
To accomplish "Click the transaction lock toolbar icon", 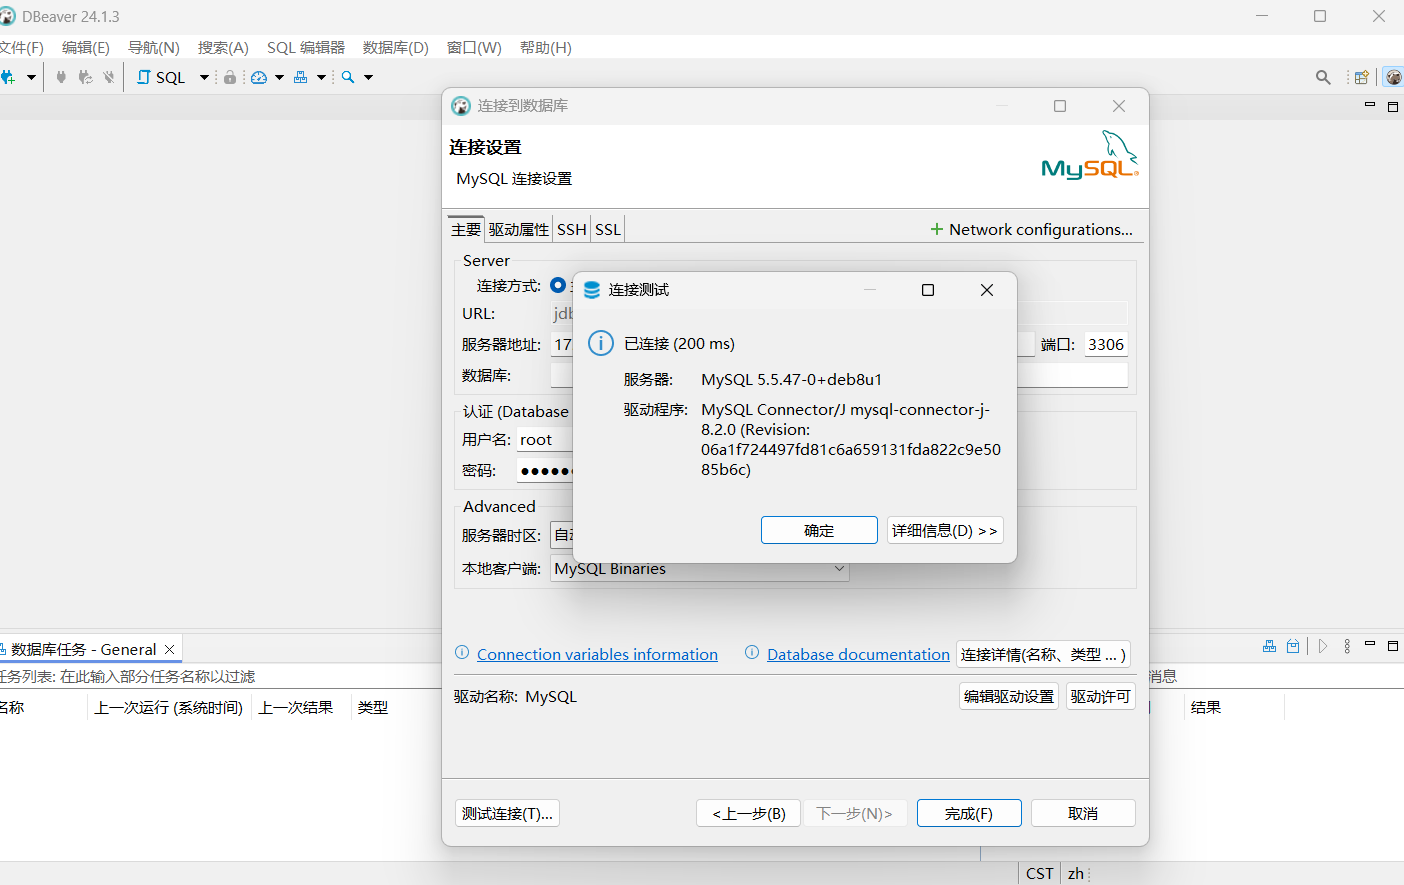I will (x=230, y=77).
